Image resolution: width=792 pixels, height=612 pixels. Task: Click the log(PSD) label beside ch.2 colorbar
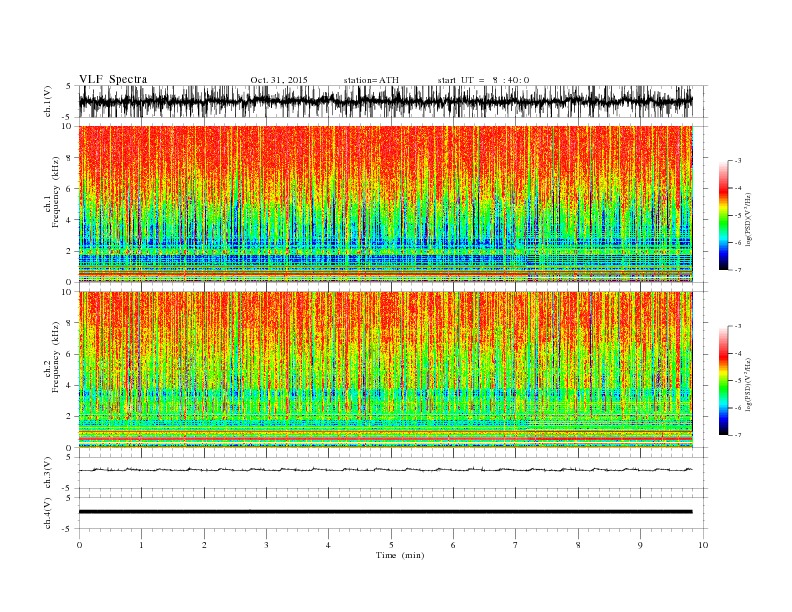[749, 384]
